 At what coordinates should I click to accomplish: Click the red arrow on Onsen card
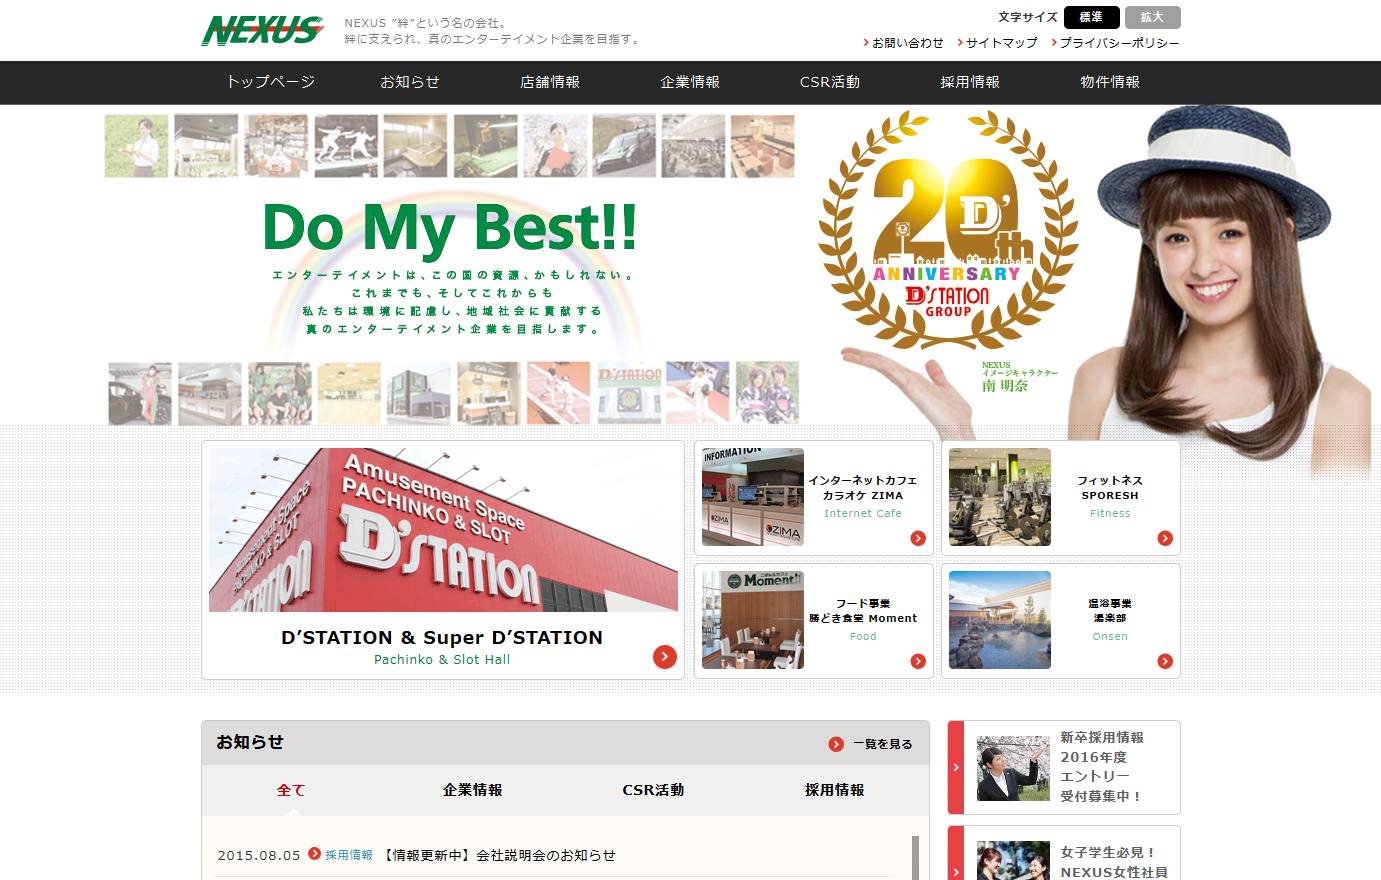(x=1165, y=661)
